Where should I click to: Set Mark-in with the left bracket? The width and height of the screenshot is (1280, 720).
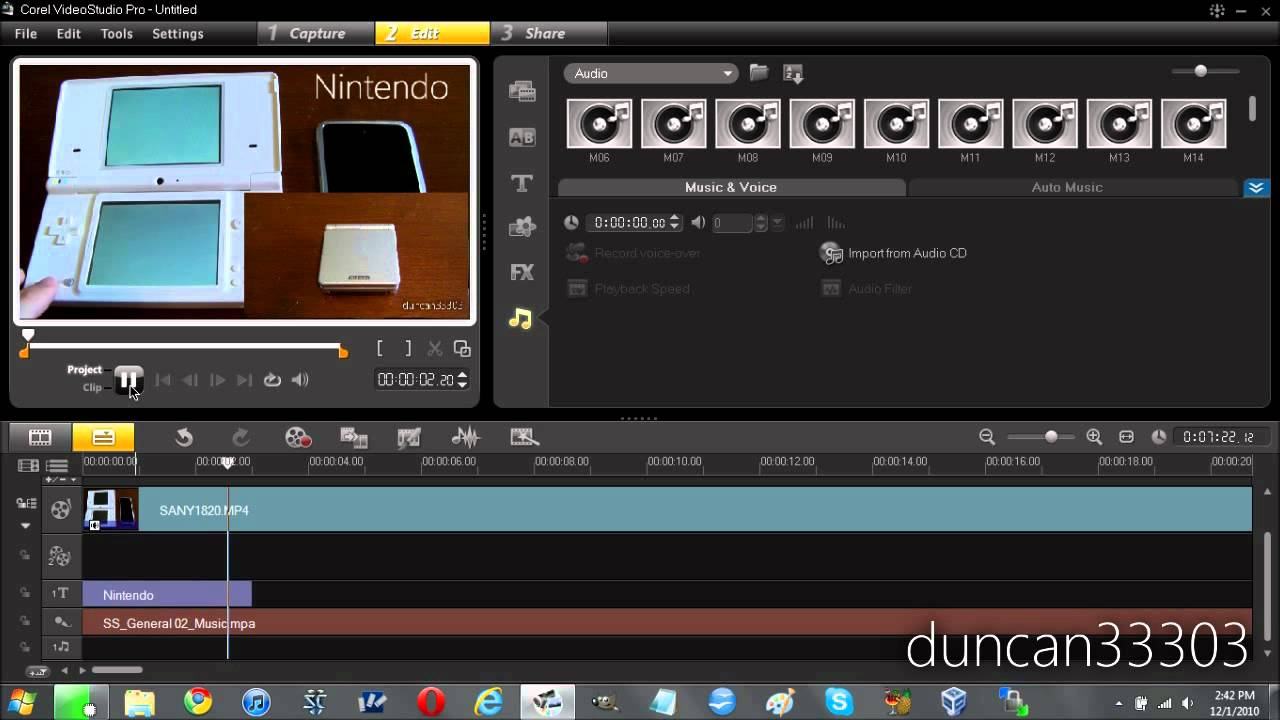point(380,348)
